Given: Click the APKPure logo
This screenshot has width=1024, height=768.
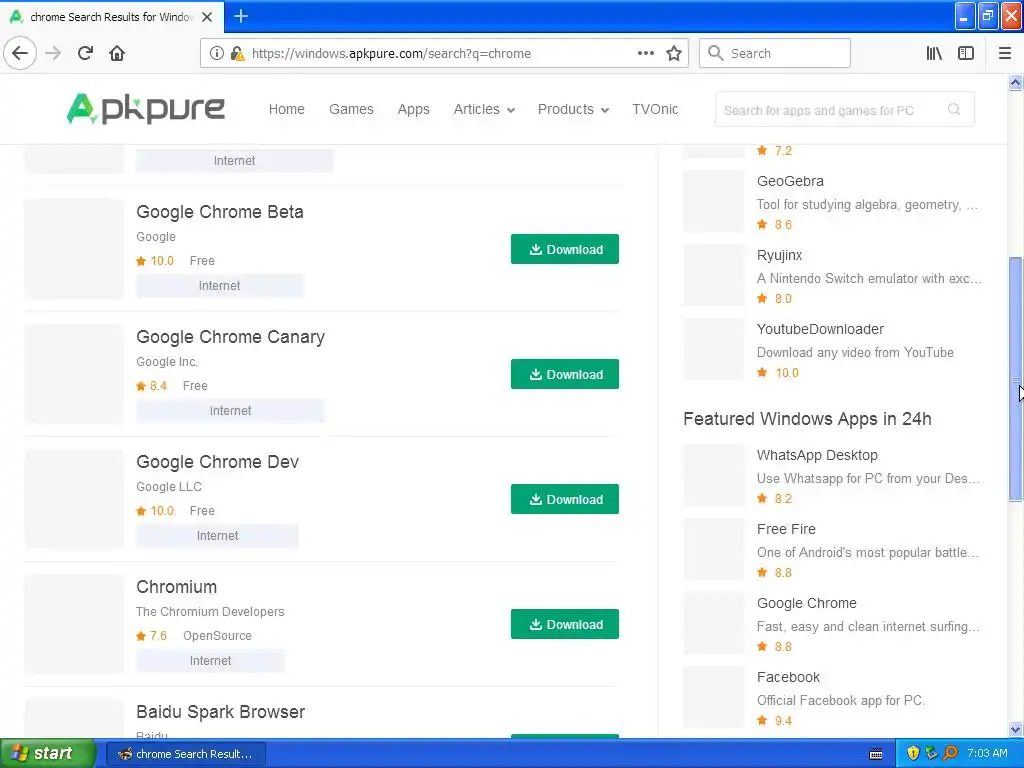Looking at the screenshot, I should coord(146,108).
